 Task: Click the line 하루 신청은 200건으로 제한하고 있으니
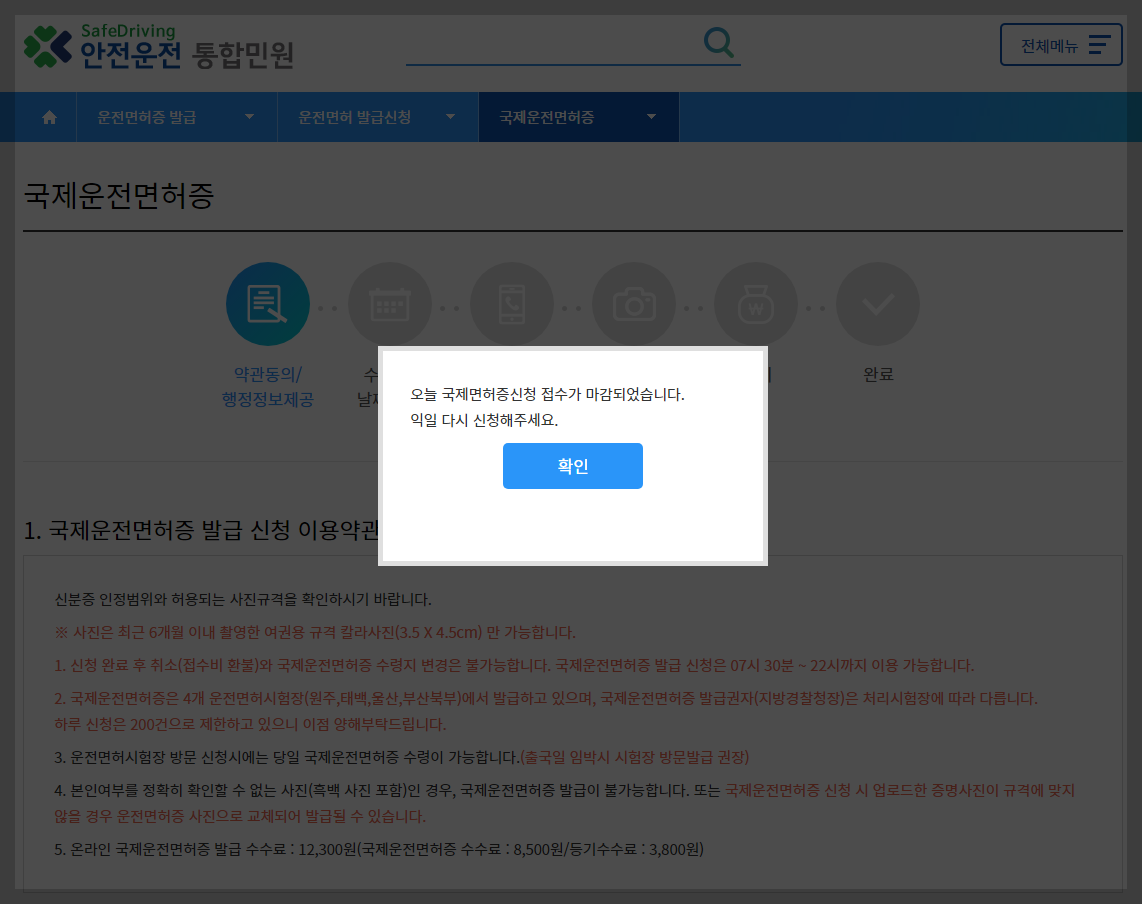(x=250, y=724)
